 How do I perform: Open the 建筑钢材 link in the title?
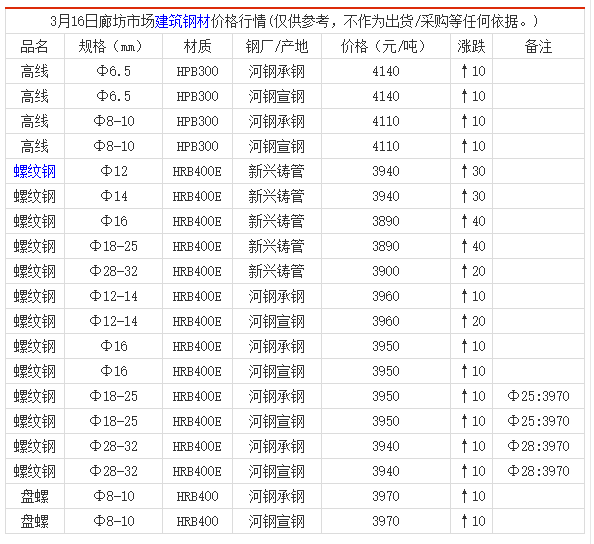(x=183, y=21)
